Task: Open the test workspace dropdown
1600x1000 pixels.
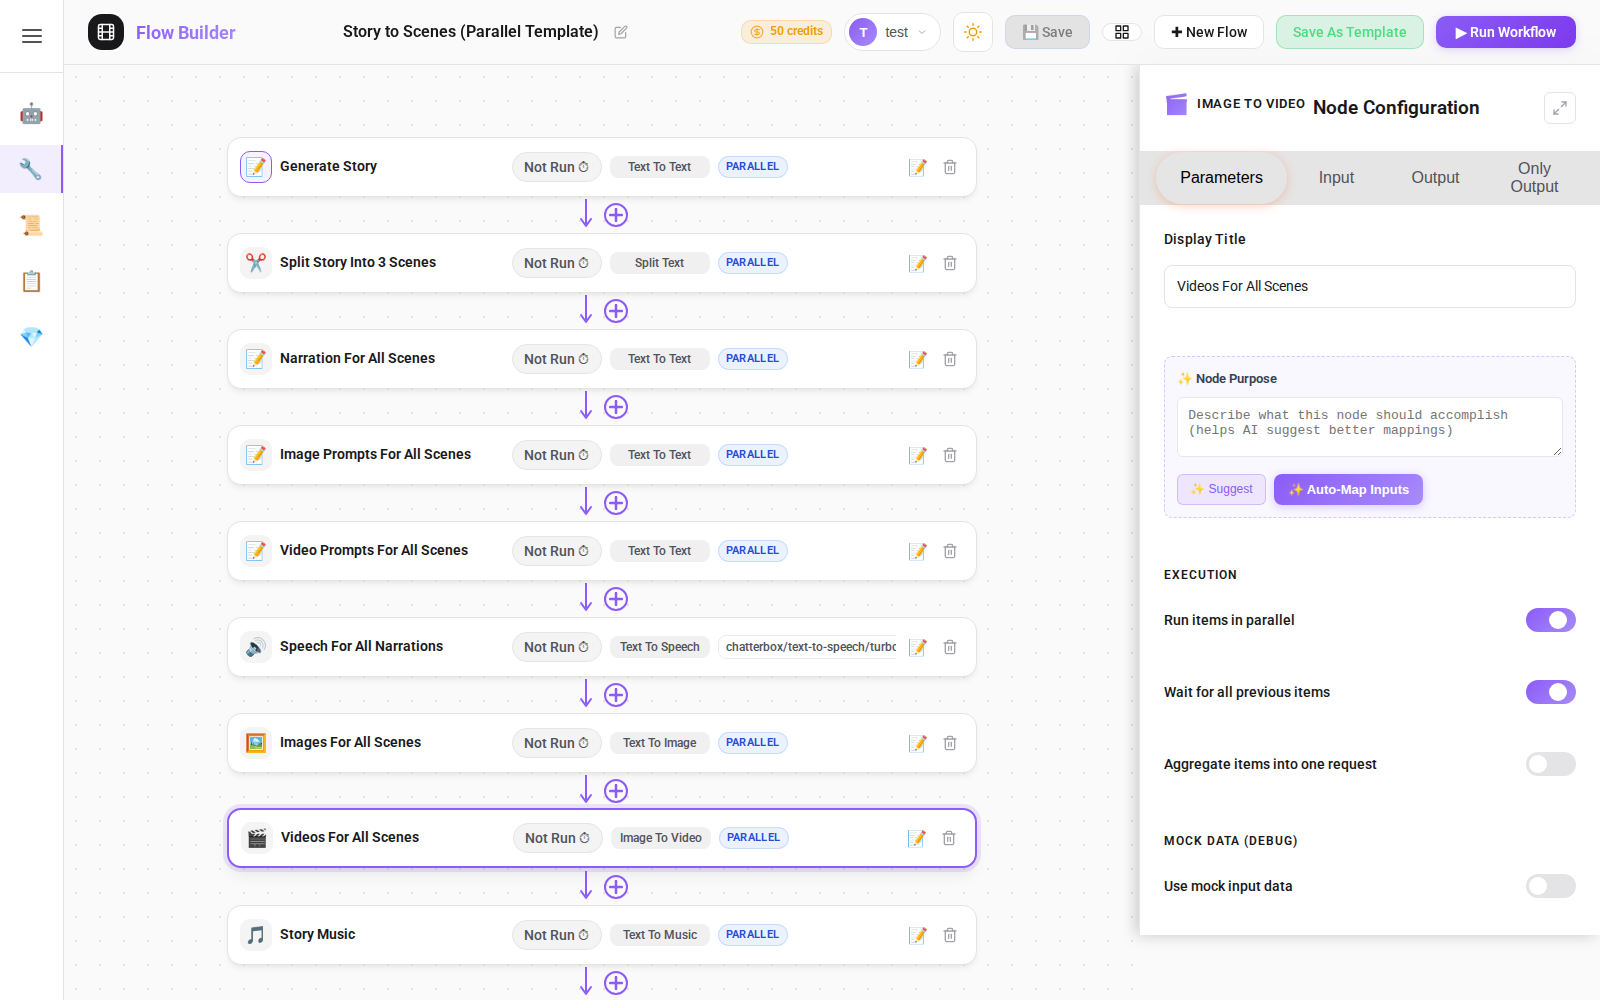Action: [x=893, y=32]
